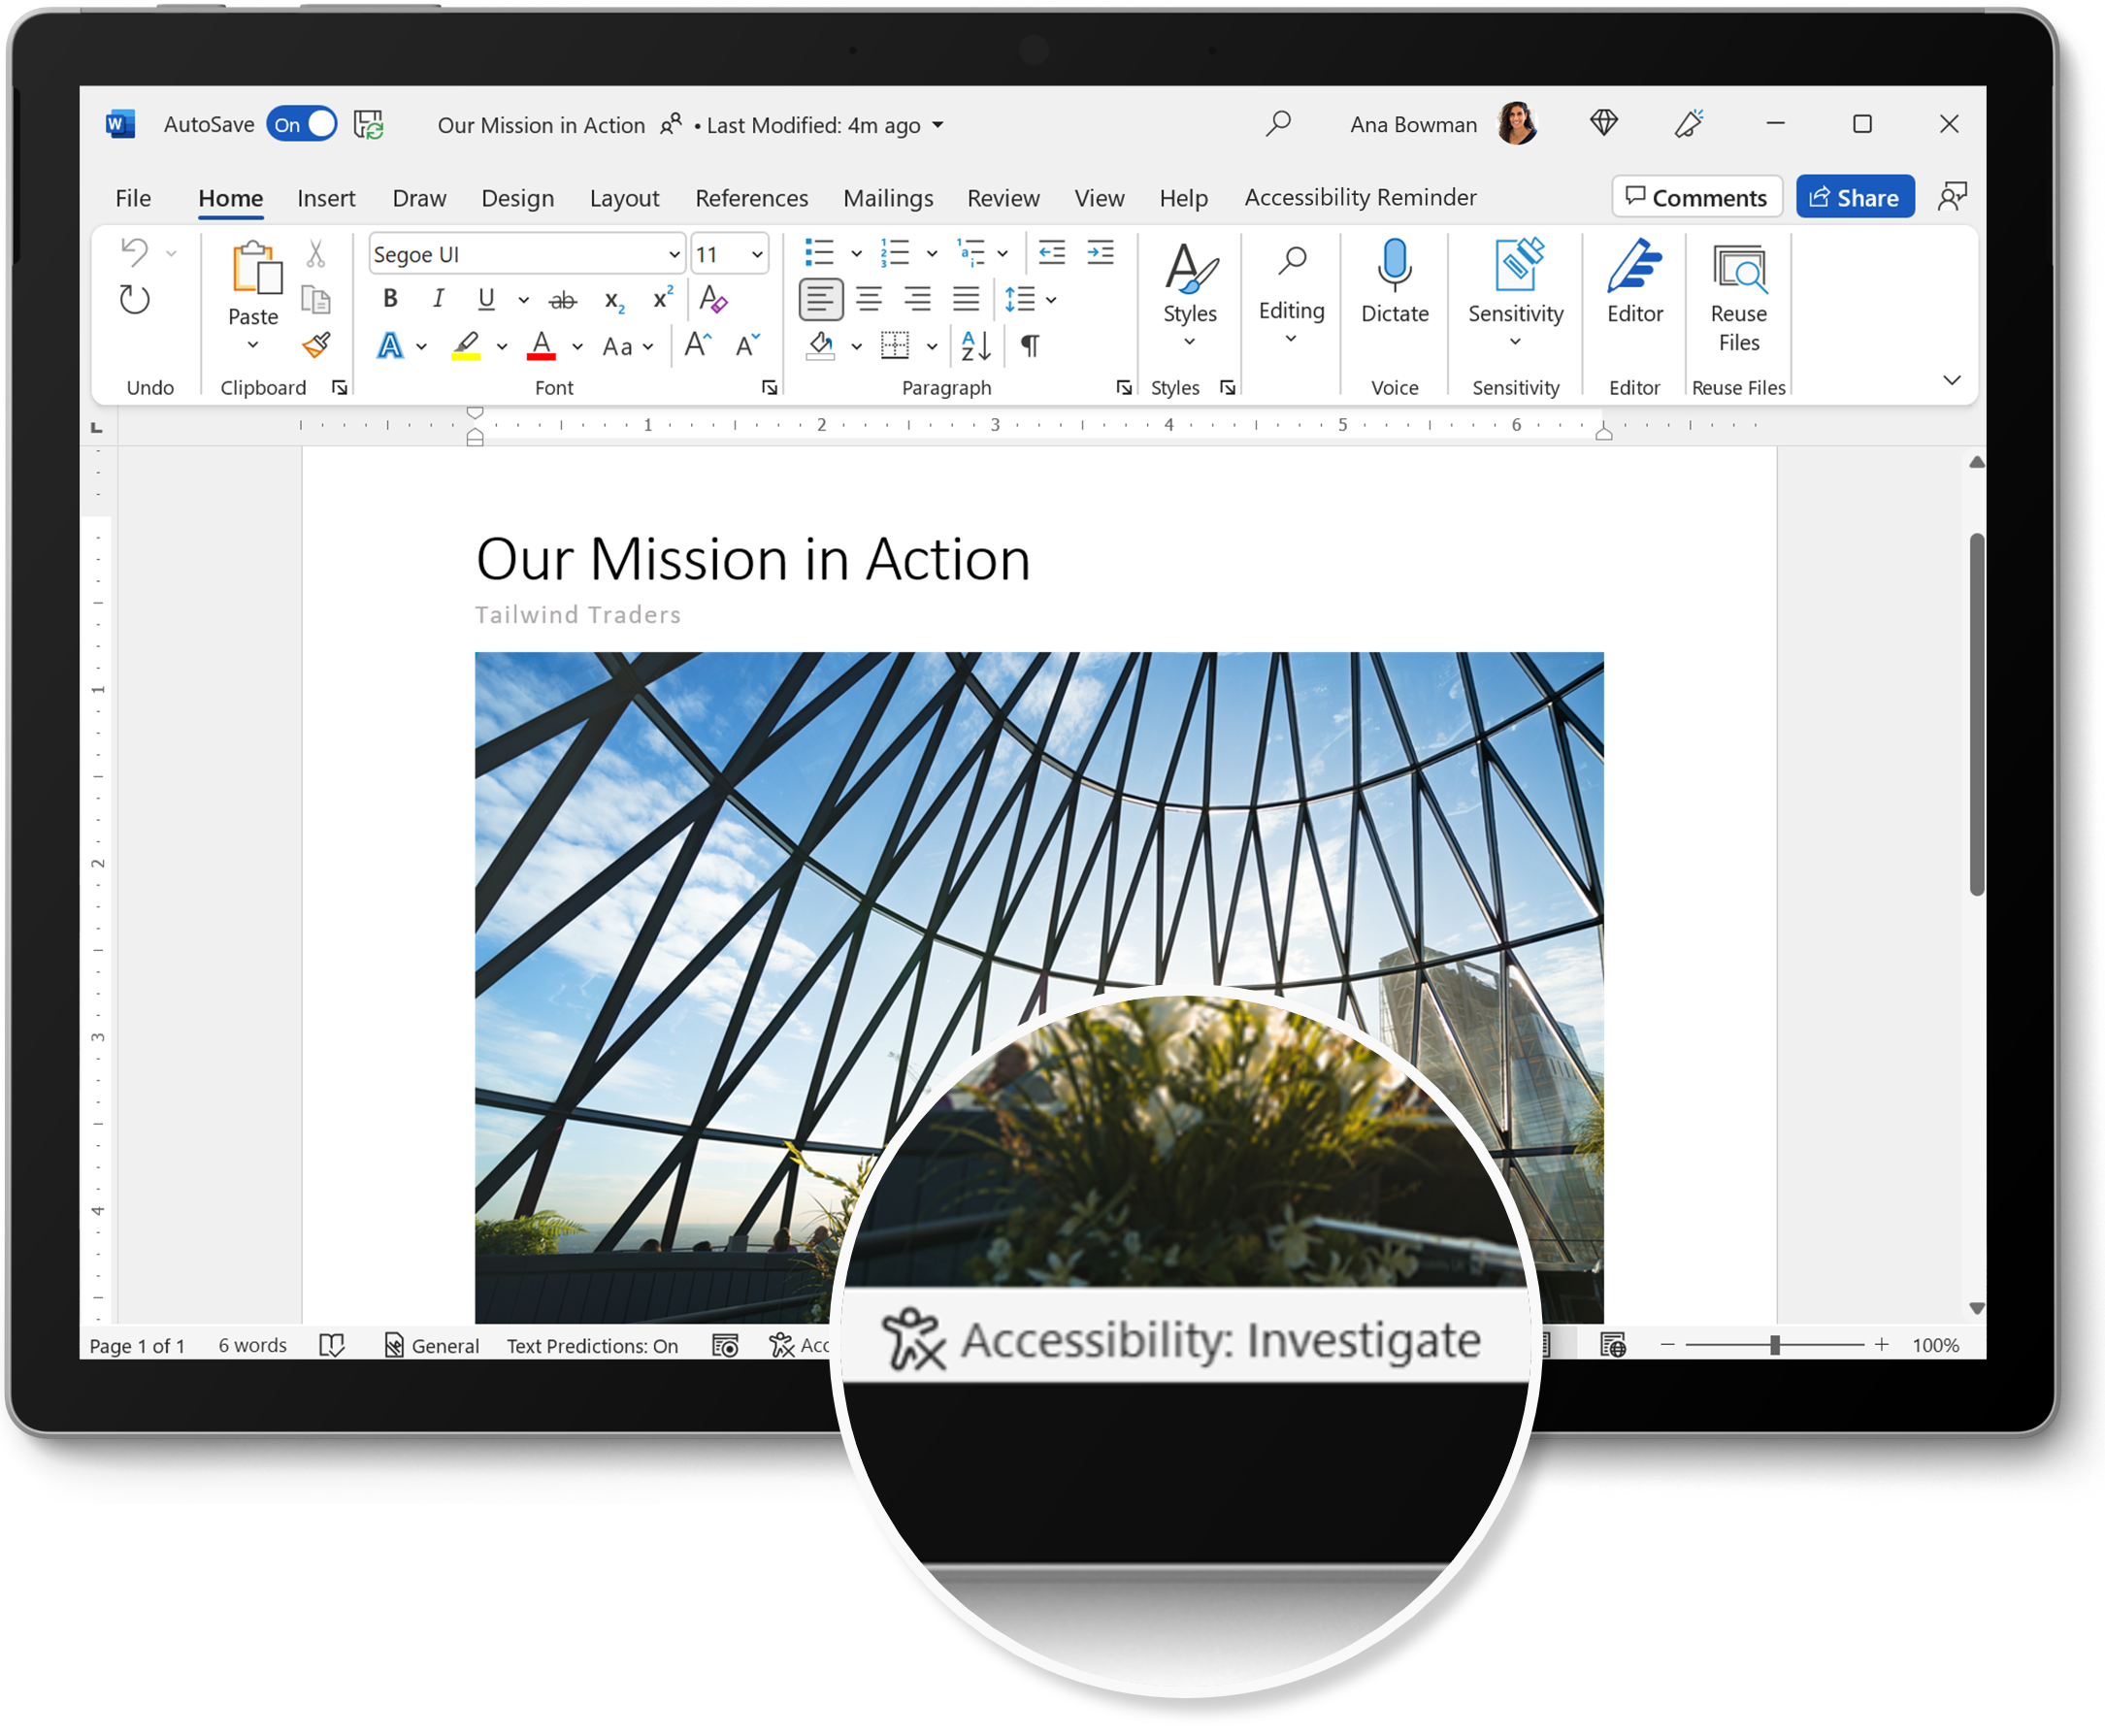Open the Home ribbon tab

233,198
